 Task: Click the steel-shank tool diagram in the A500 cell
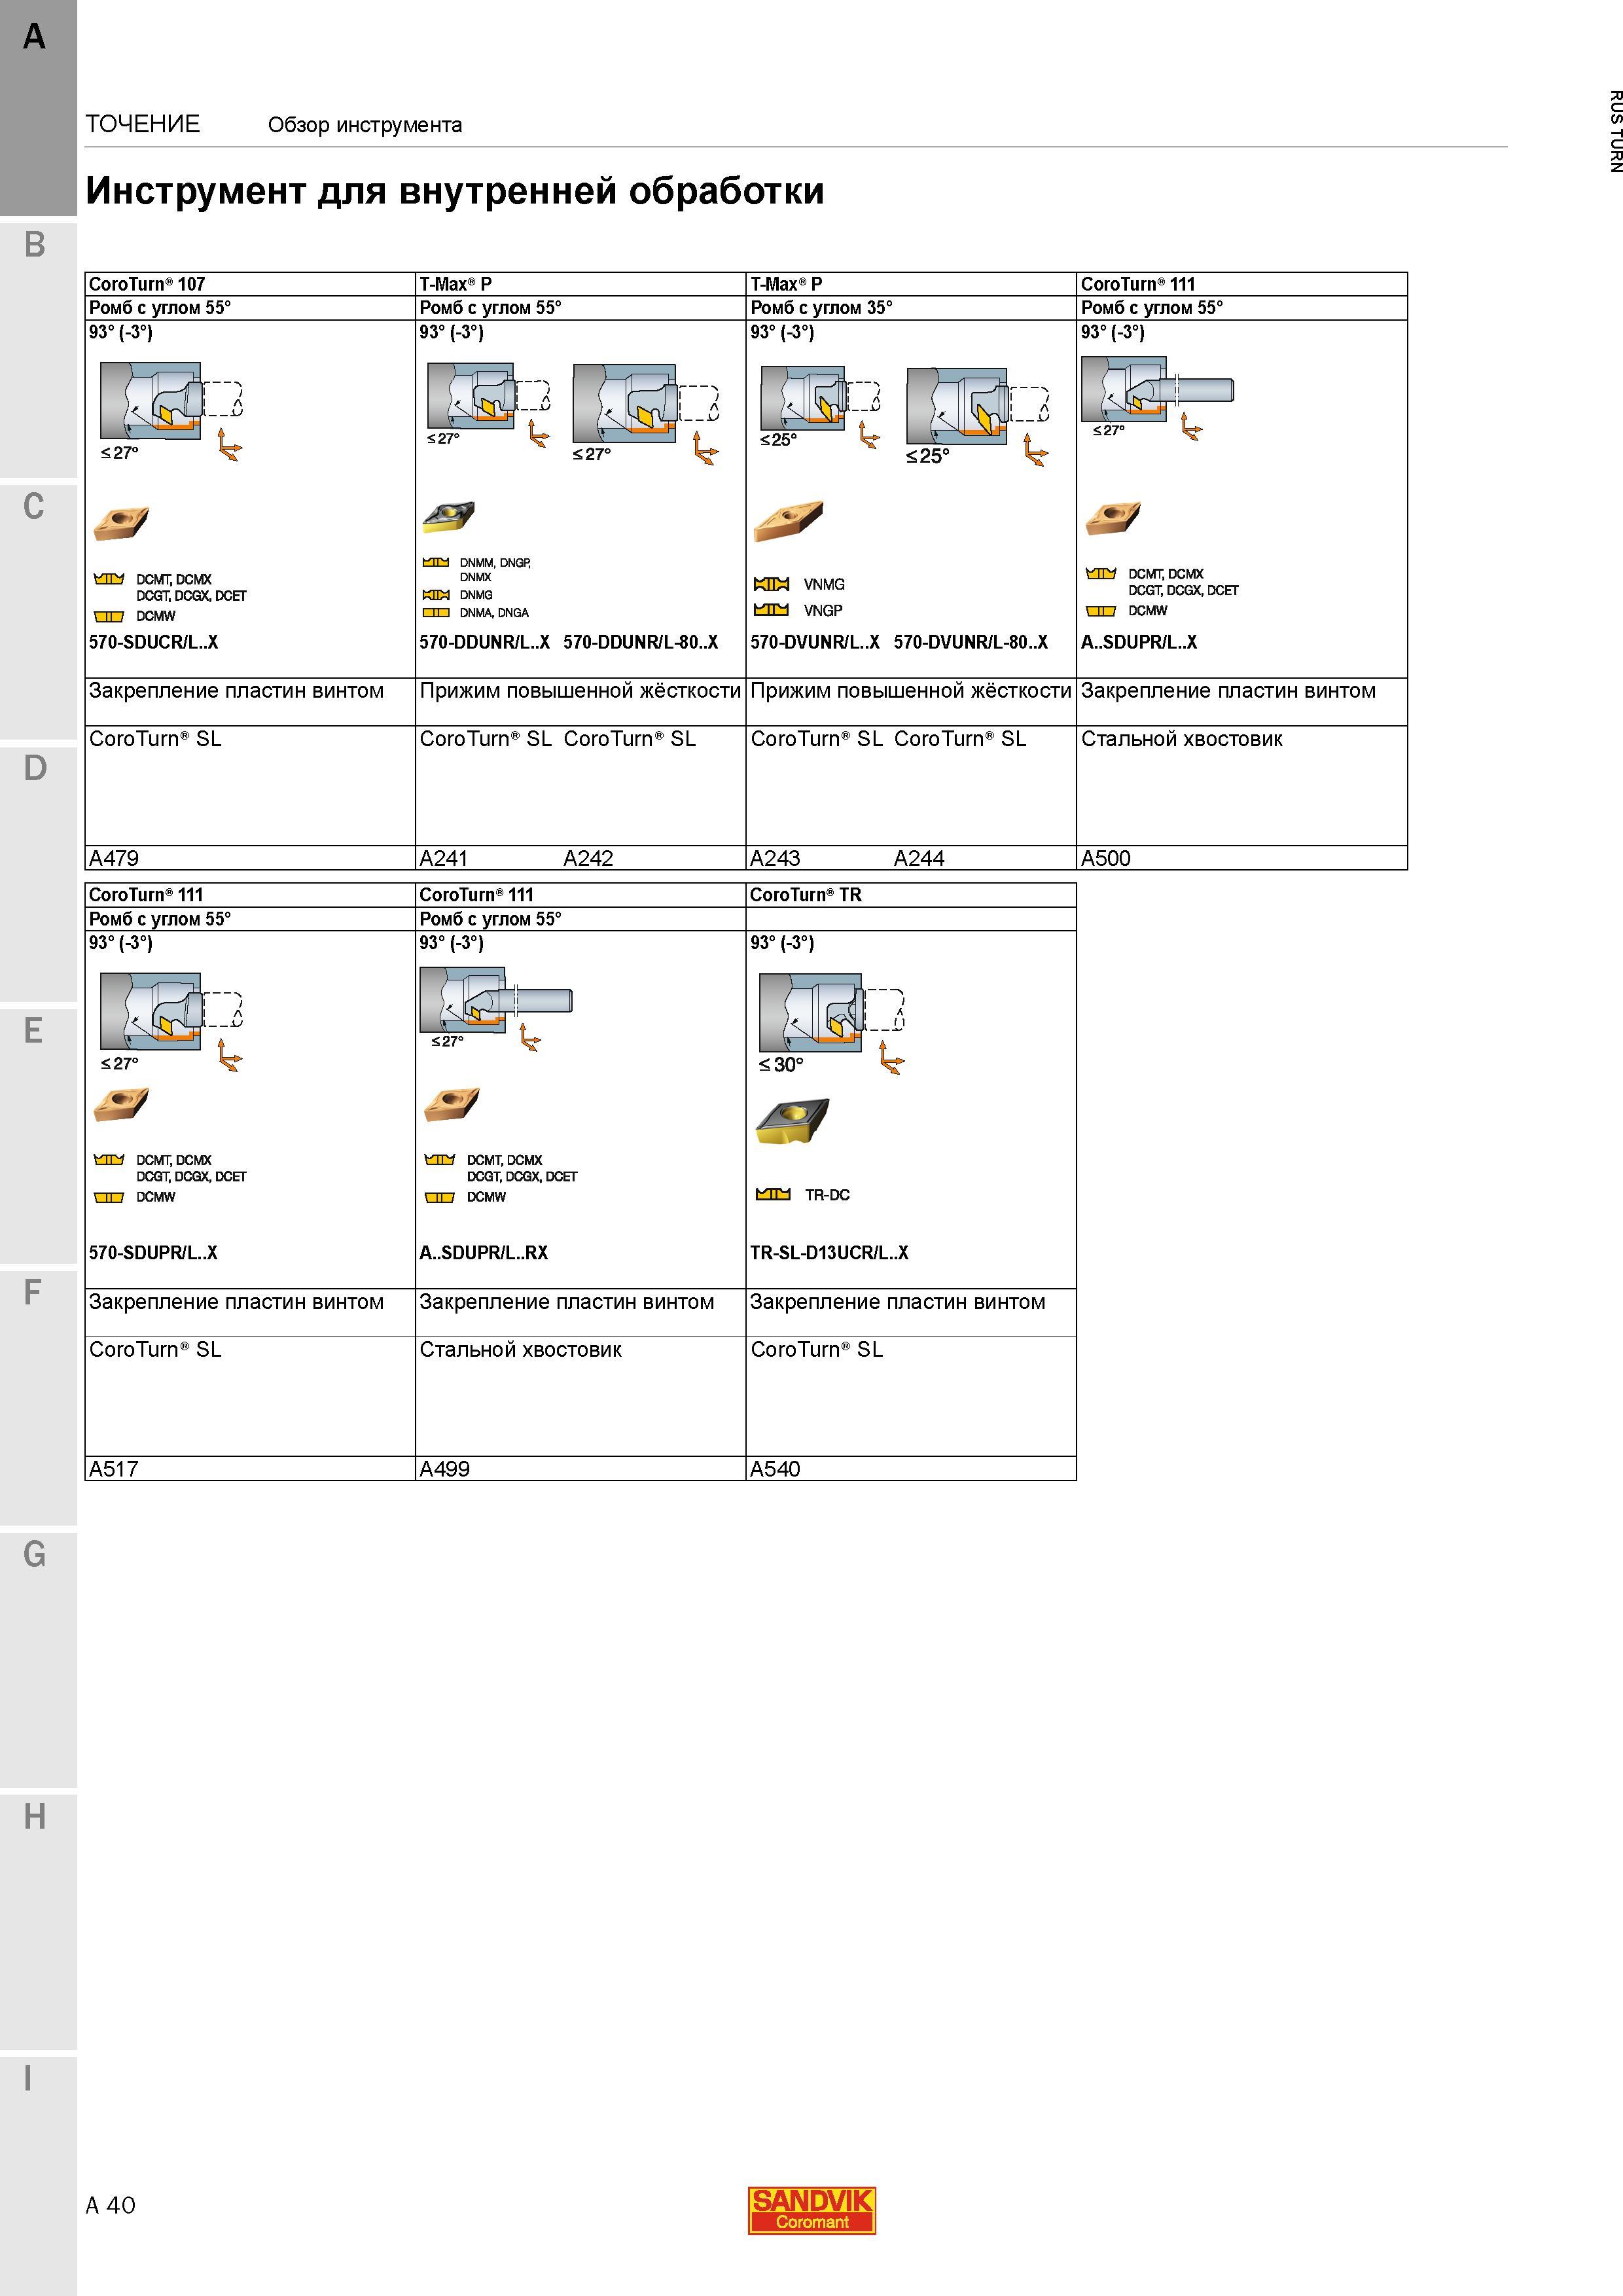coord(1158,398)
